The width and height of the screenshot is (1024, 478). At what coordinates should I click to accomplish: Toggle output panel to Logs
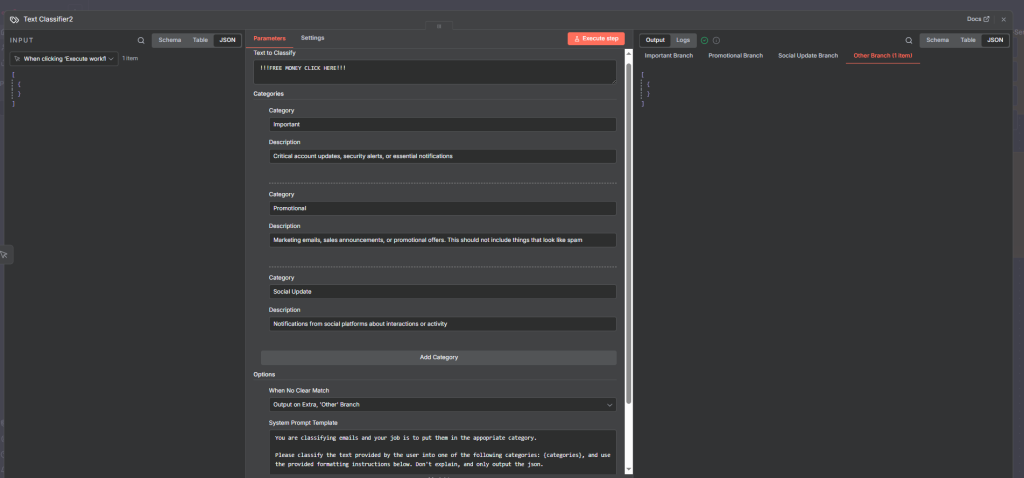pyautogui.click(x=683, y=40)
